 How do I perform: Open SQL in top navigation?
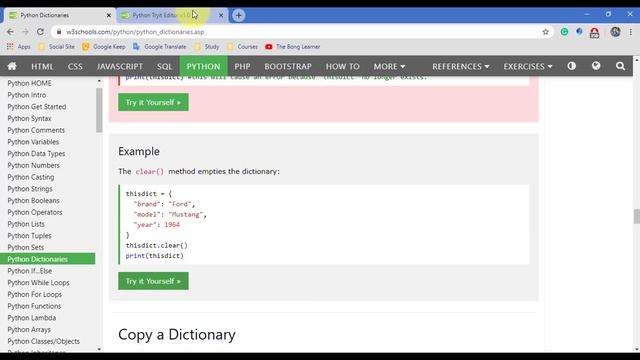pyautogui.click(x=164, y=66)
